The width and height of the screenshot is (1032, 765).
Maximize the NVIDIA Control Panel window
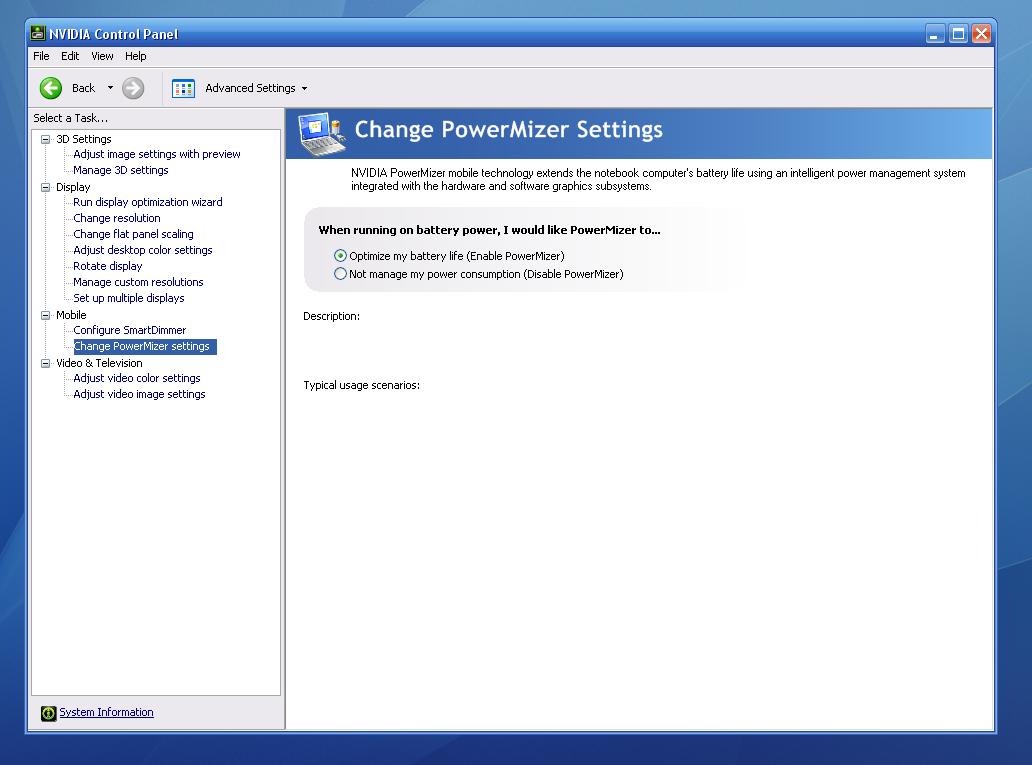pyautogui.click(x=958, y=34)
